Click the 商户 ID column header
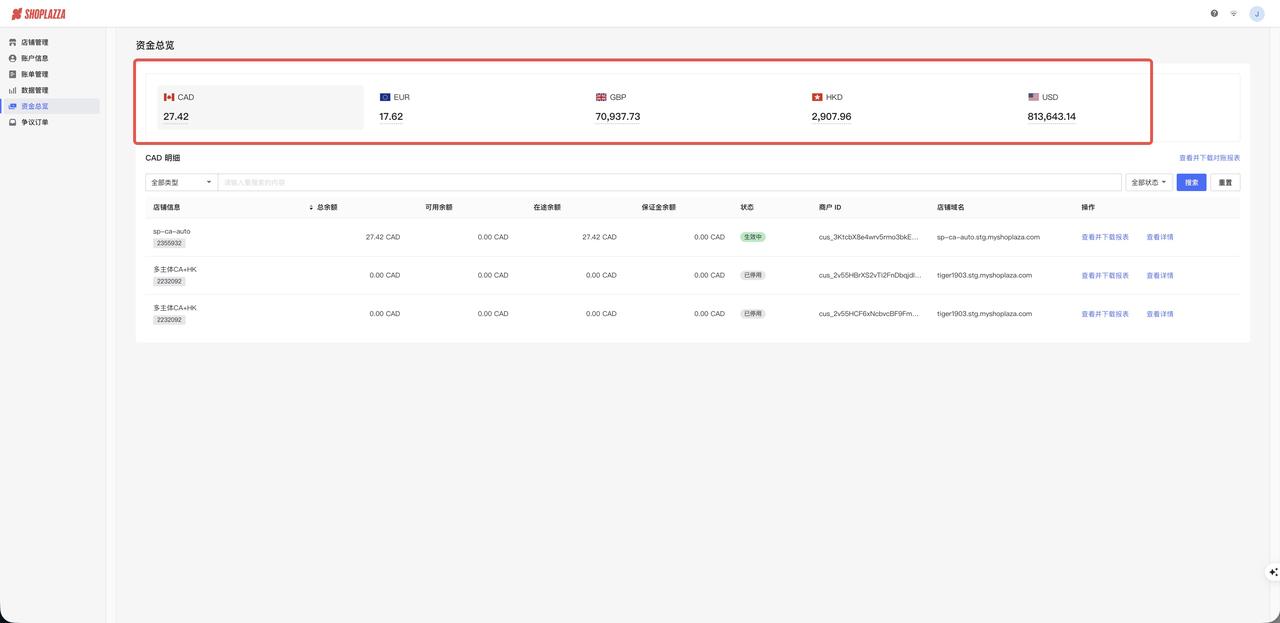 point(830,207)
